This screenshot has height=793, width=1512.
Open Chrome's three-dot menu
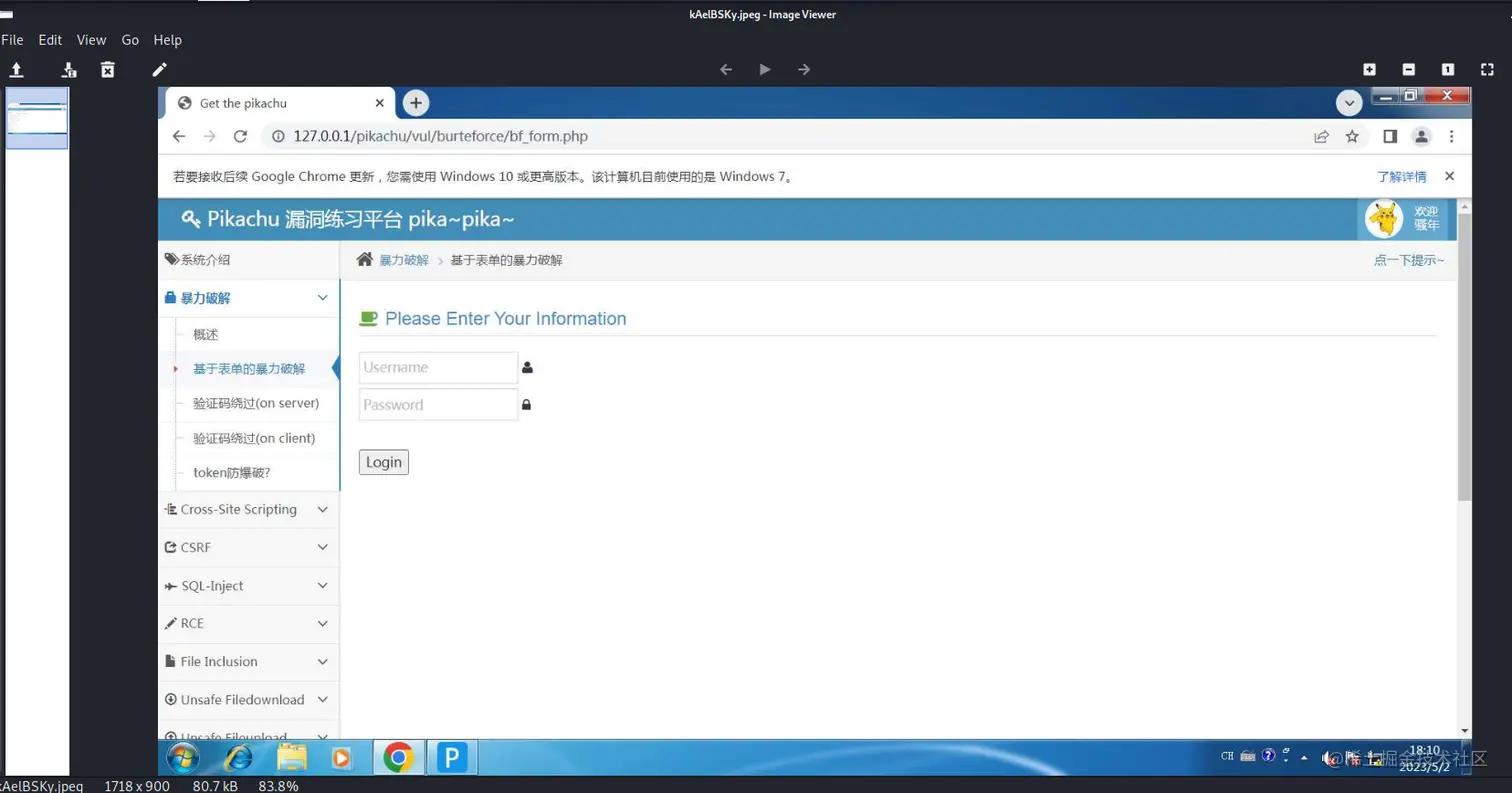pos(1452,136)
